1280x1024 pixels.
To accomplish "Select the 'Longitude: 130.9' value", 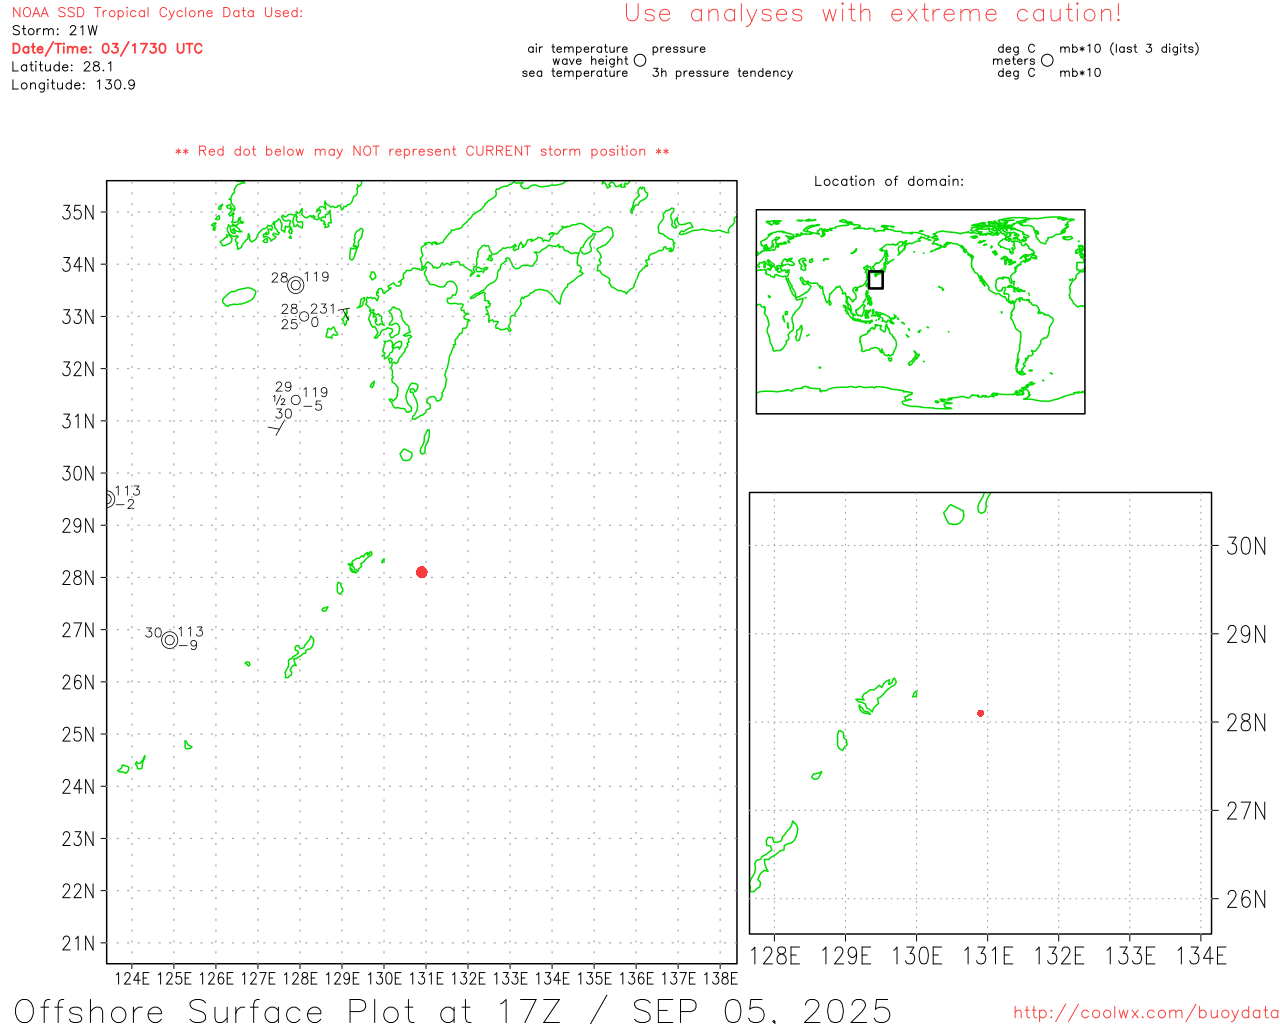I will (x=73, y=85).
